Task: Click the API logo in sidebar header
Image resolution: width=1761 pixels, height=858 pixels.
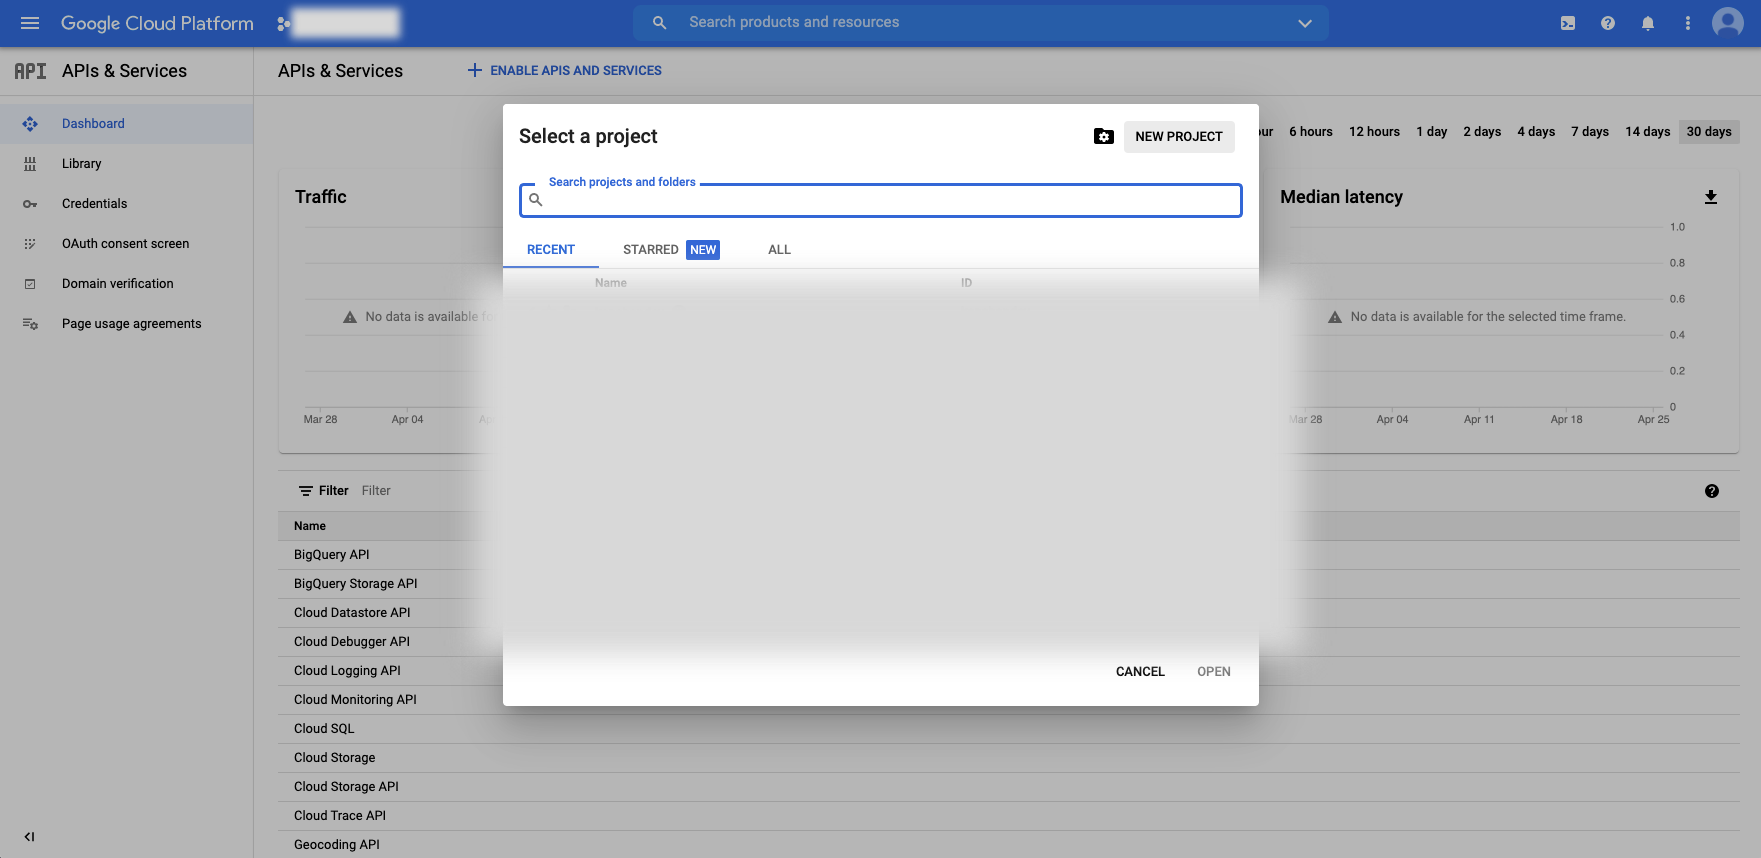Action: 30,71
